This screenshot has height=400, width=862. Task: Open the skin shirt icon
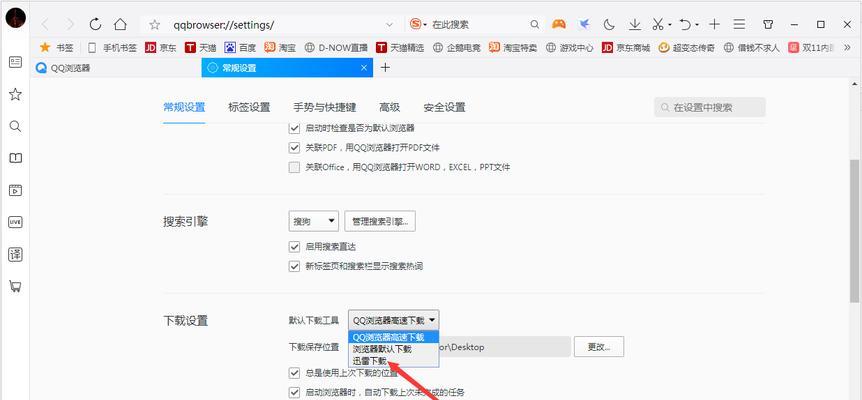pos(769,24)
